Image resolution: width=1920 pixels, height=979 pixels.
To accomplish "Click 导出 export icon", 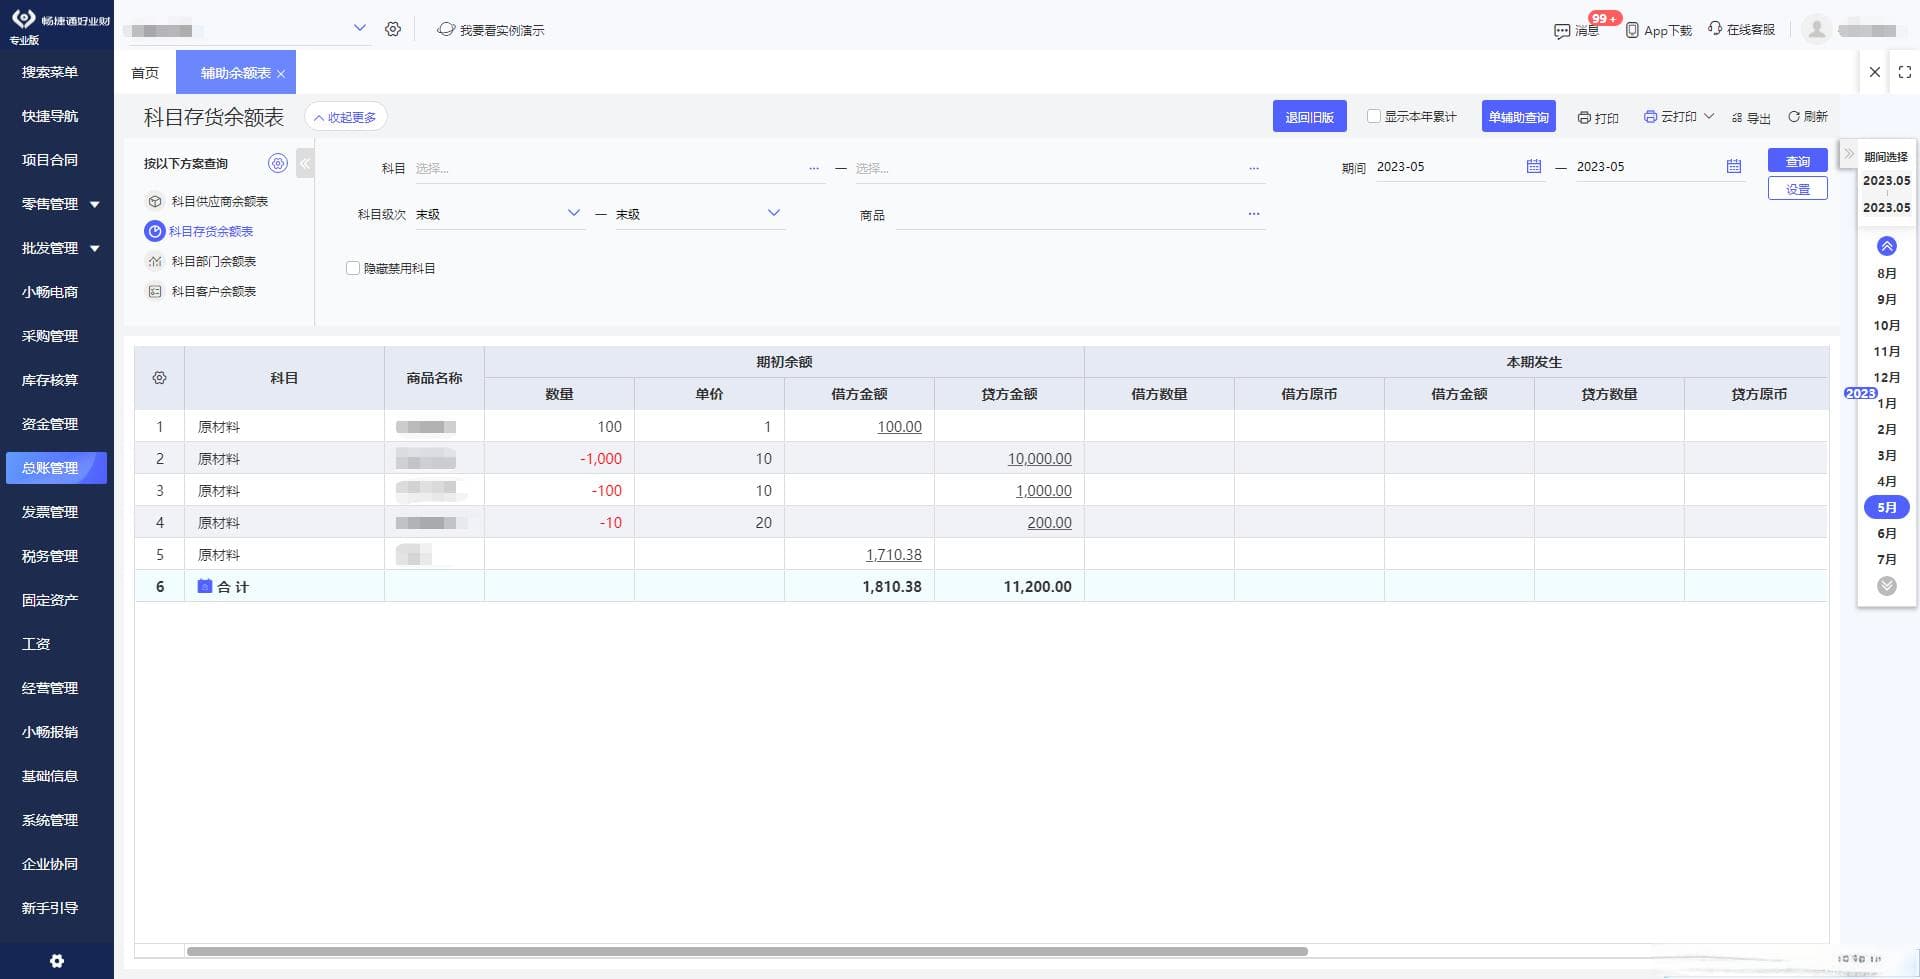I will [x=1737, y=118].
